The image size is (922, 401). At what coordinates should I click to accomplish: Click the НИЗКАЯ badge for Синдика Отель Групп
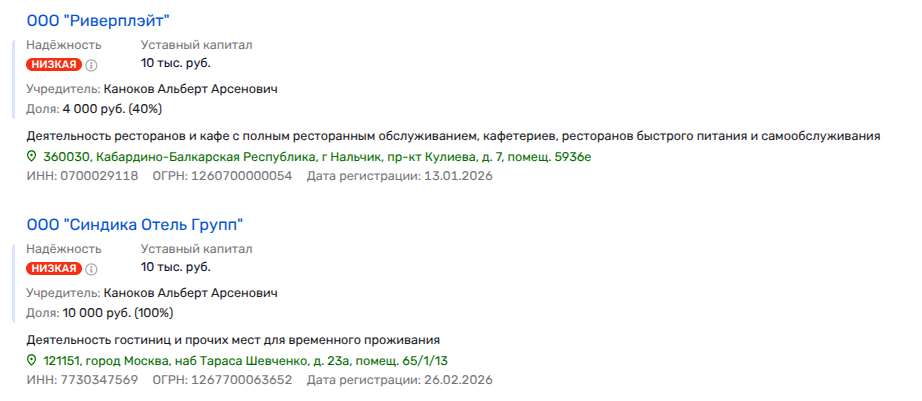[54, 268]
